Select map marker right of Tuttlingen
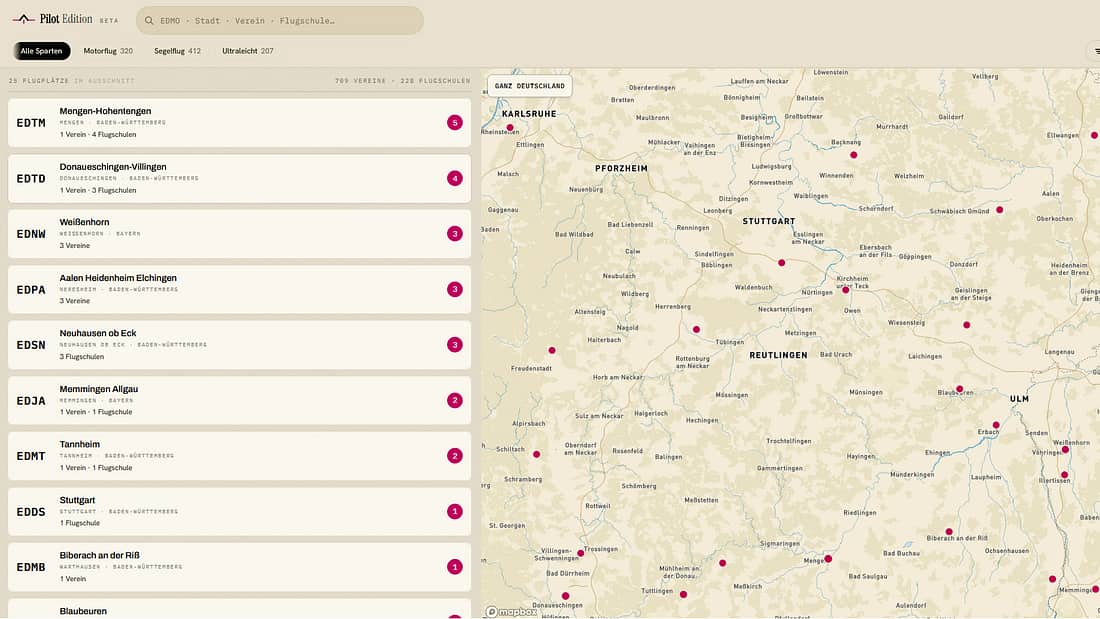1100x619 pixels. 683,594
